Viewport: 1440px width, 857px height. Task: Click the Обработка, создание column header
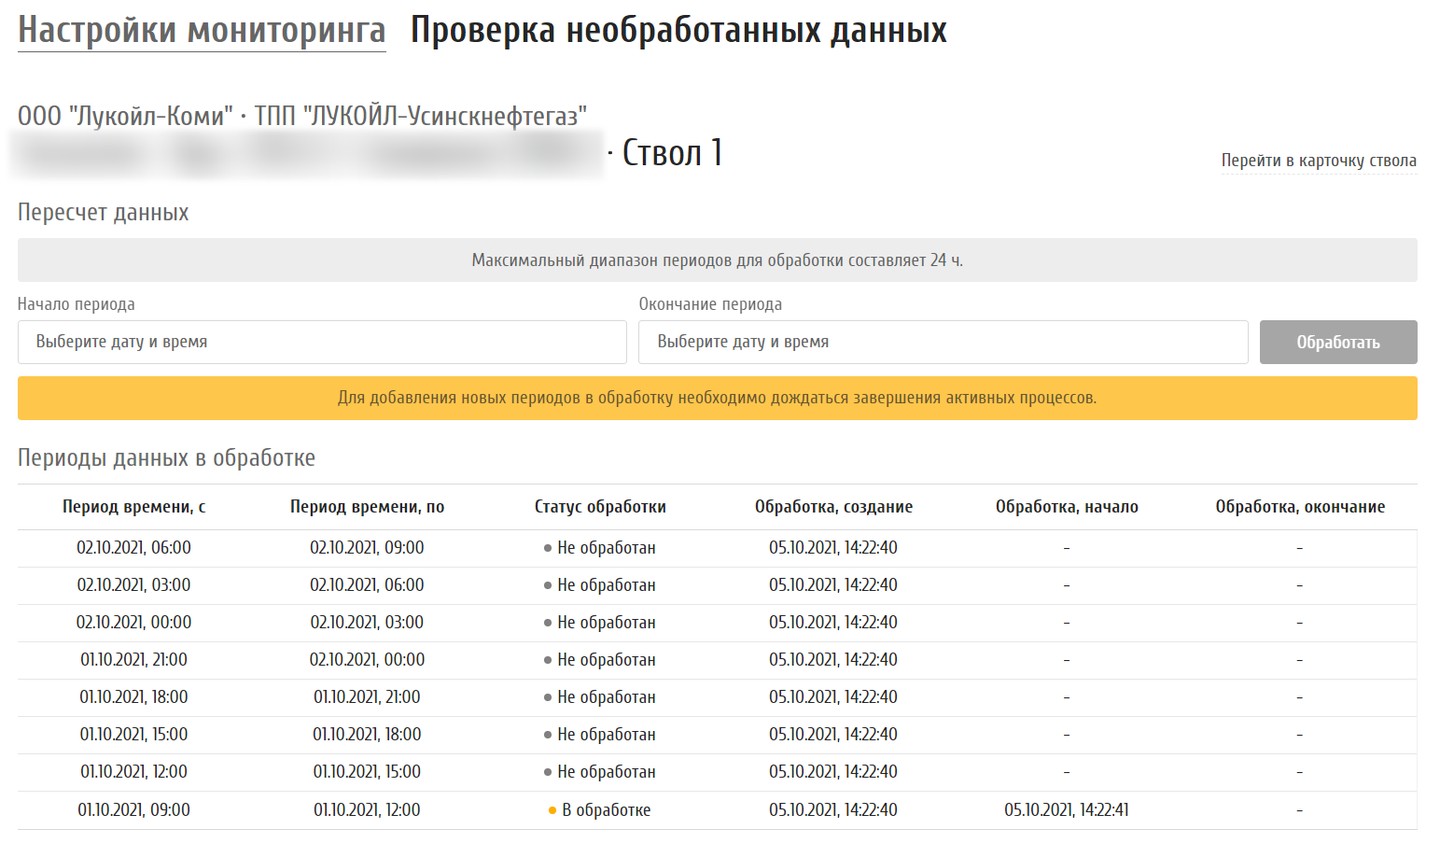pos(833,507)
